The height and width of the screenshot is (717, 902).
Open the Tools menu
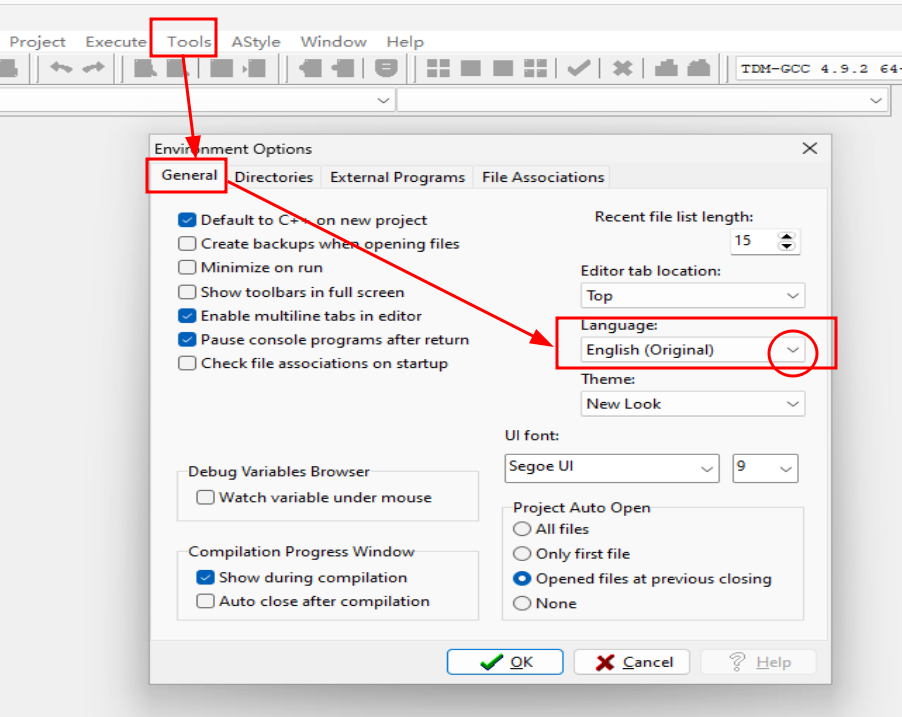coord(189,42)
